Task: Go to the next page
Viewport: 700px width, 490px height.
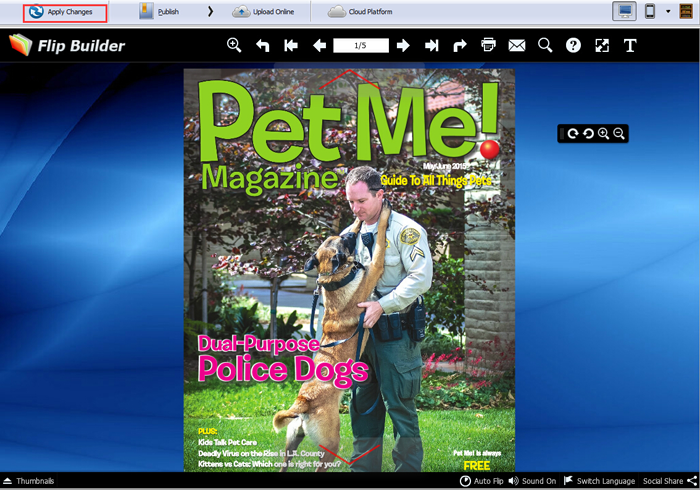Action: pyautogui.click(x=403, y=45)
